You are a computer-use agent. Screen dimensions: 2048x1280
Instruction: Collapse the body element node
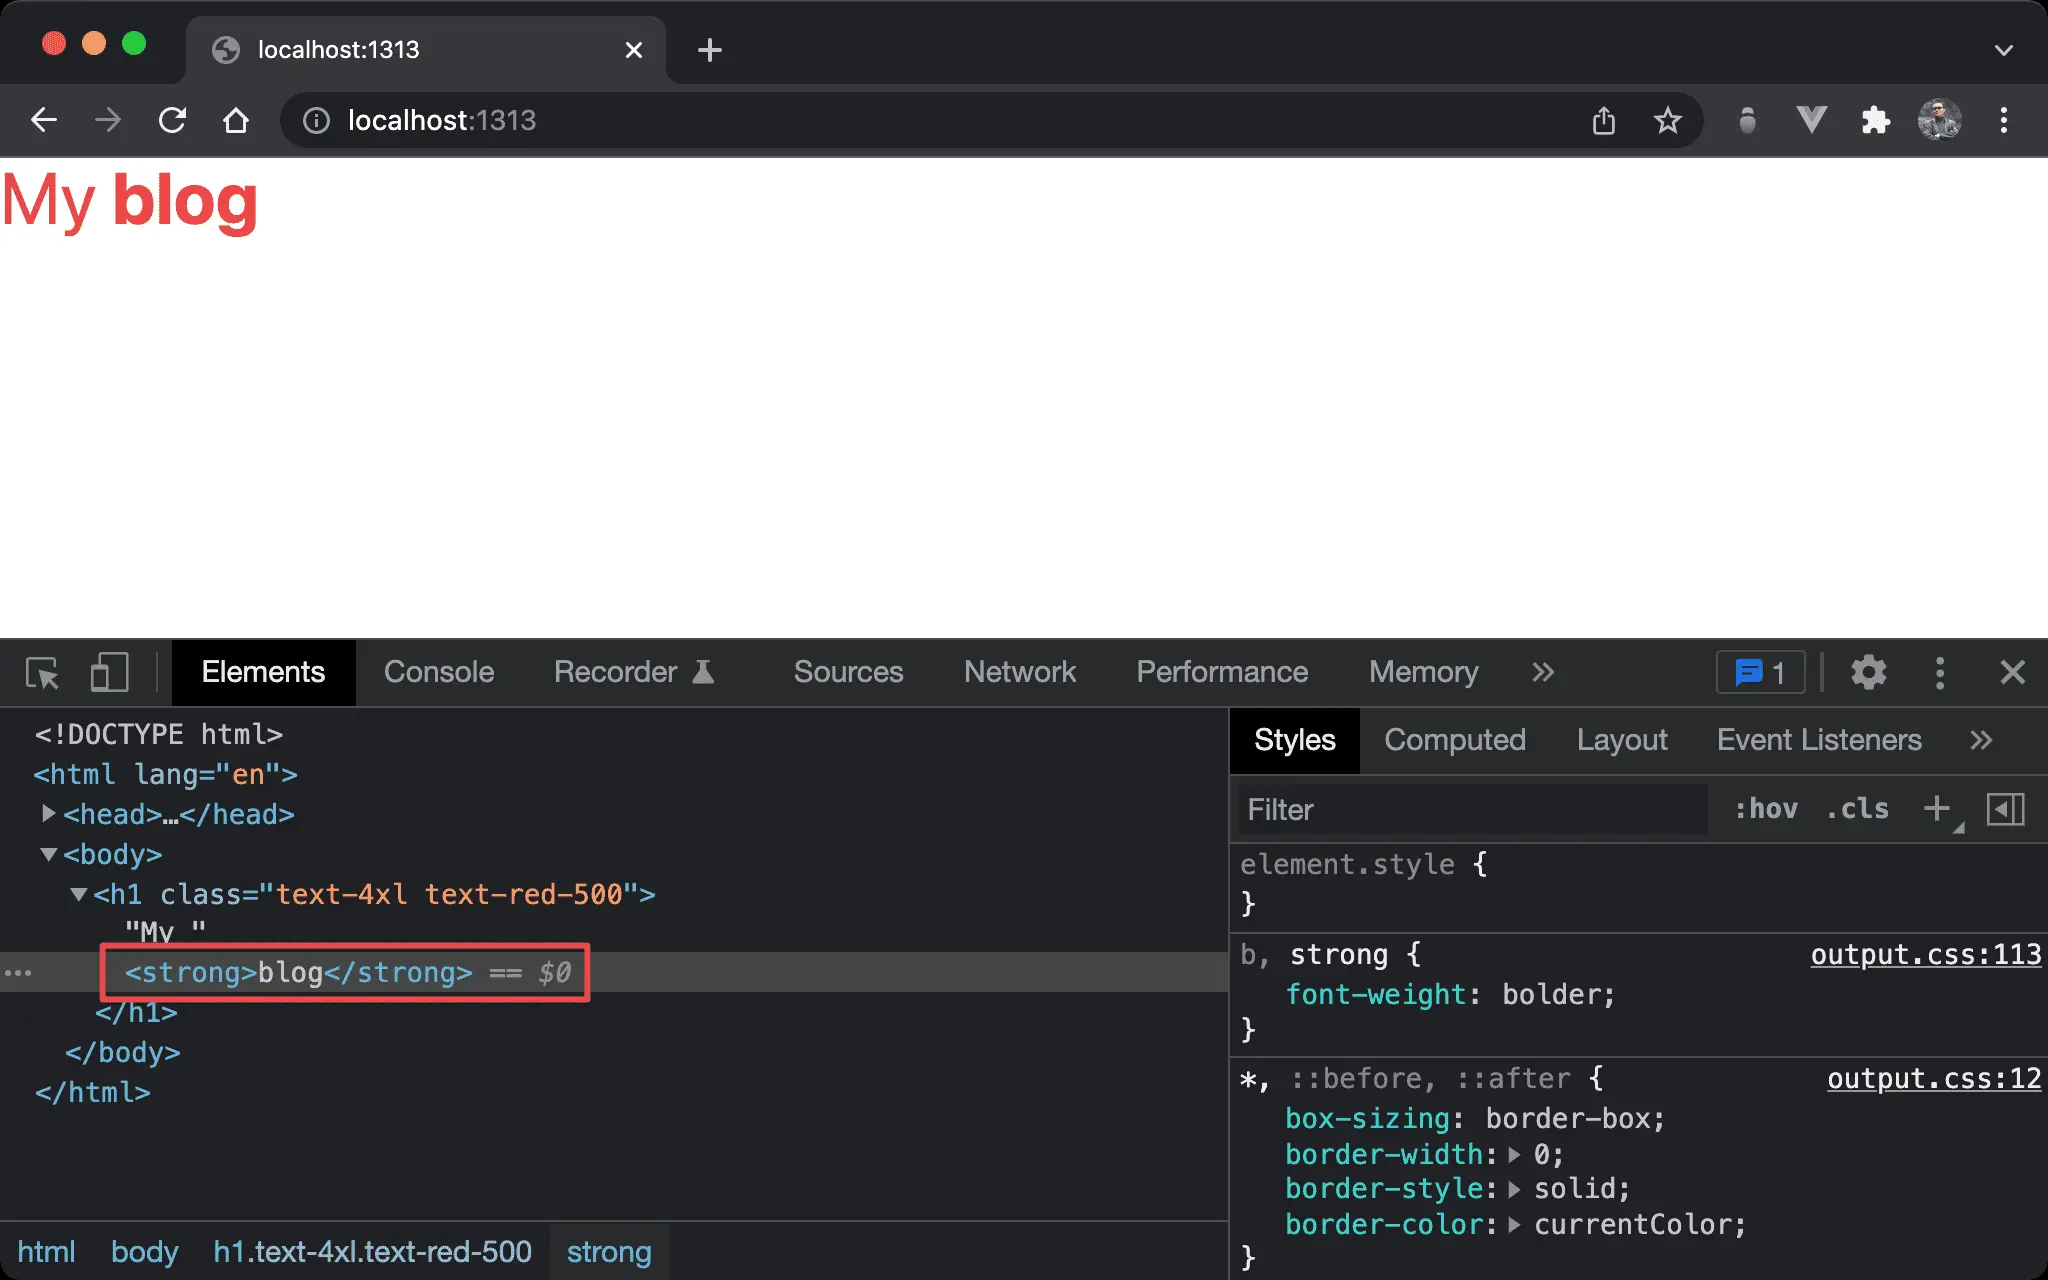pyautogui.click(x=48, y=854)
